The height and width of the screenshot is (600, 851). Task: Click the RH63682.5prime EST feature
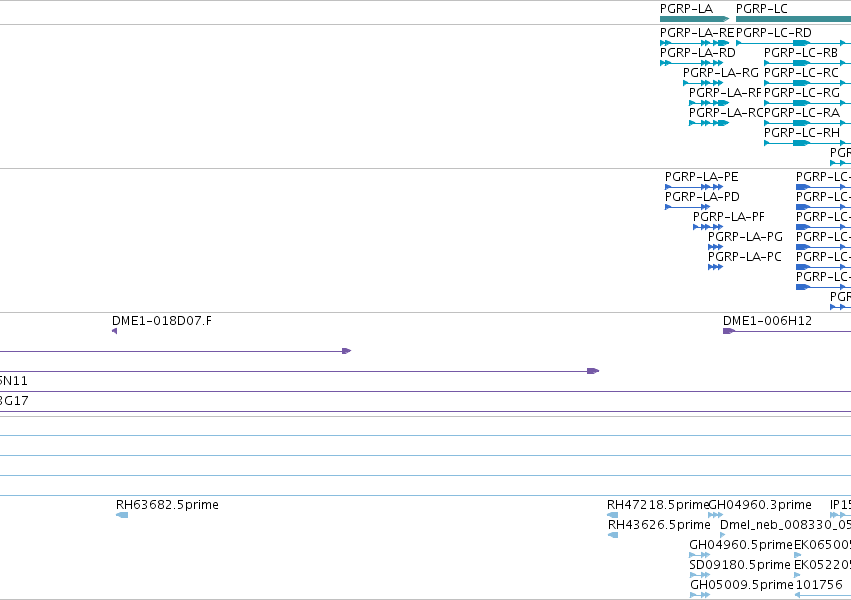[x=122, y=515]
